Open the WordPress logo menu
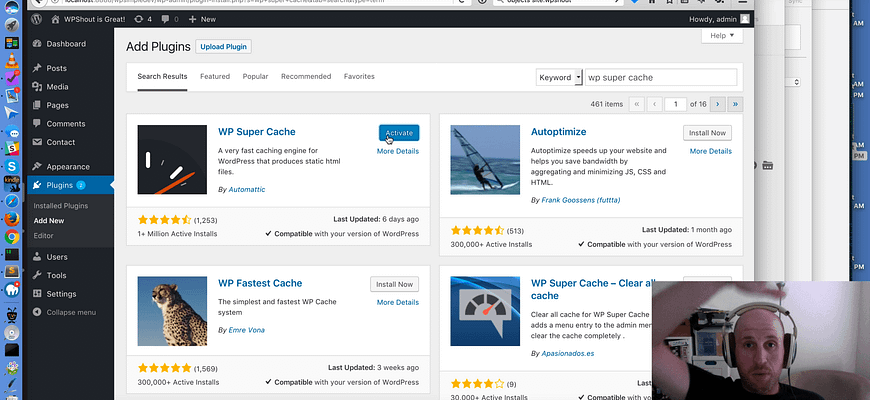 37,19
